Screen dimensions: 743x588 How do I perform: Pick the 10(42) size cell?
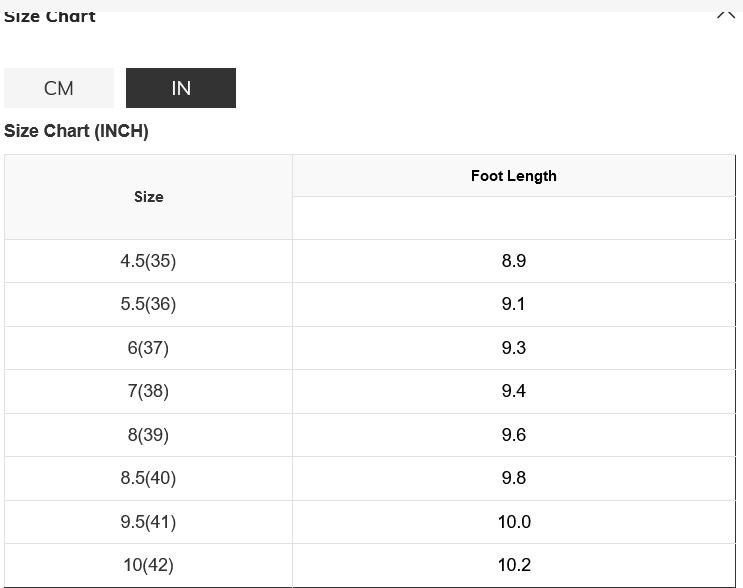click(x=148, y=565)
